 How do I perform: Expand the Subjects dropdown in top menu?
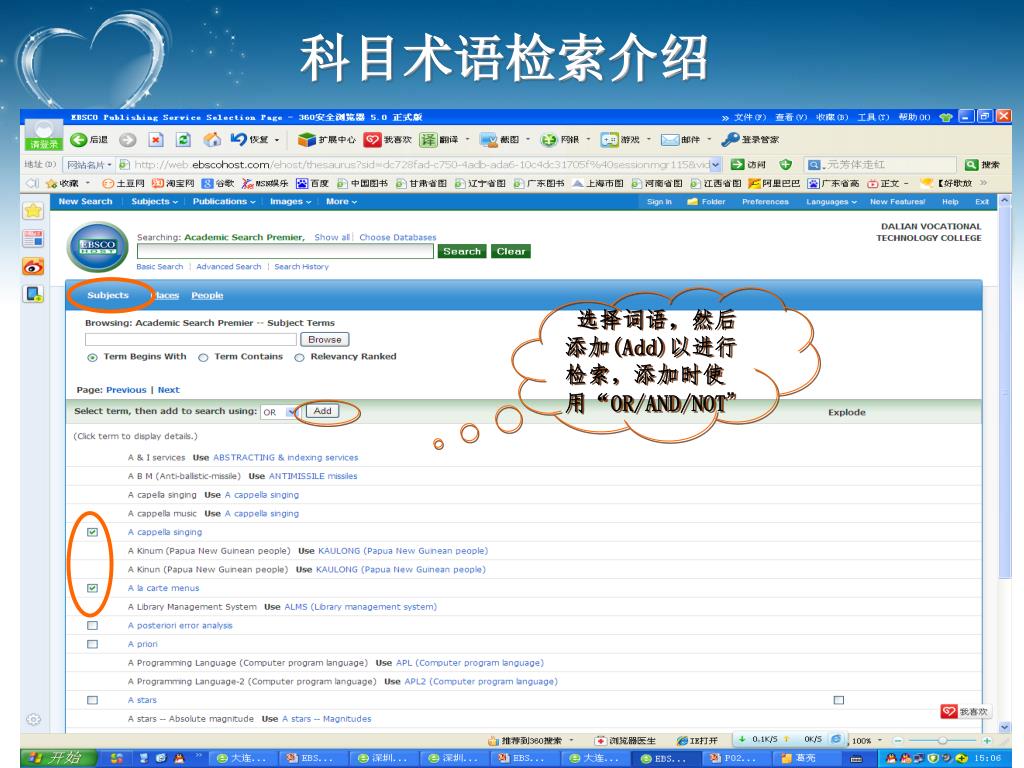point(154,202)
